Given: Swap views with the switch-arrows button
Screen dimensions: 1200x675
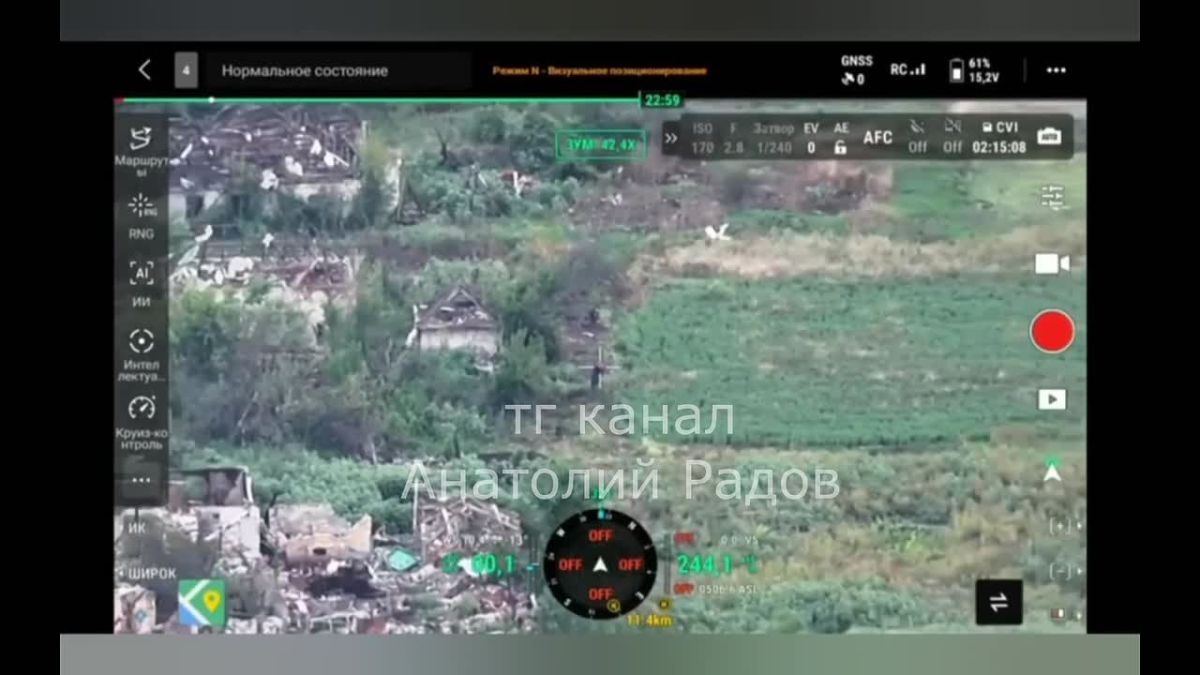Looking at the screenshot, I should tap(999, 602).
